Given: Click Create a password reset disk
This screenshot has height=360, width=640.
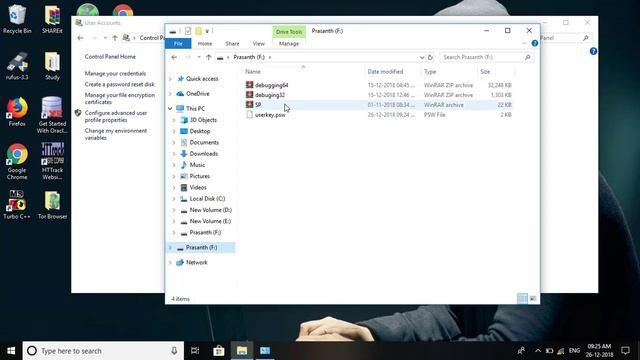Looking at the screenshot, I should [120, 84].
